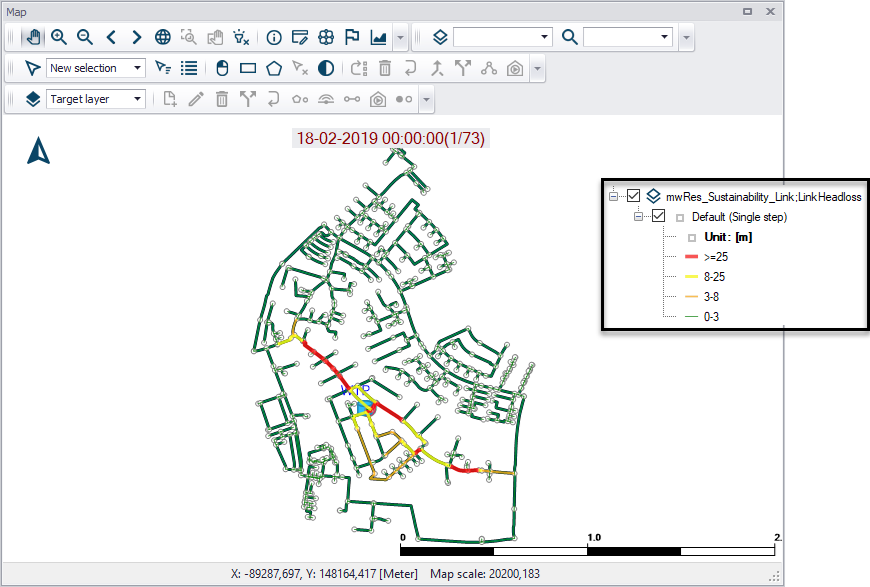Select the Zoom In magnifier tool
This screenshot has height=587, width=870.
pos(59,37)
